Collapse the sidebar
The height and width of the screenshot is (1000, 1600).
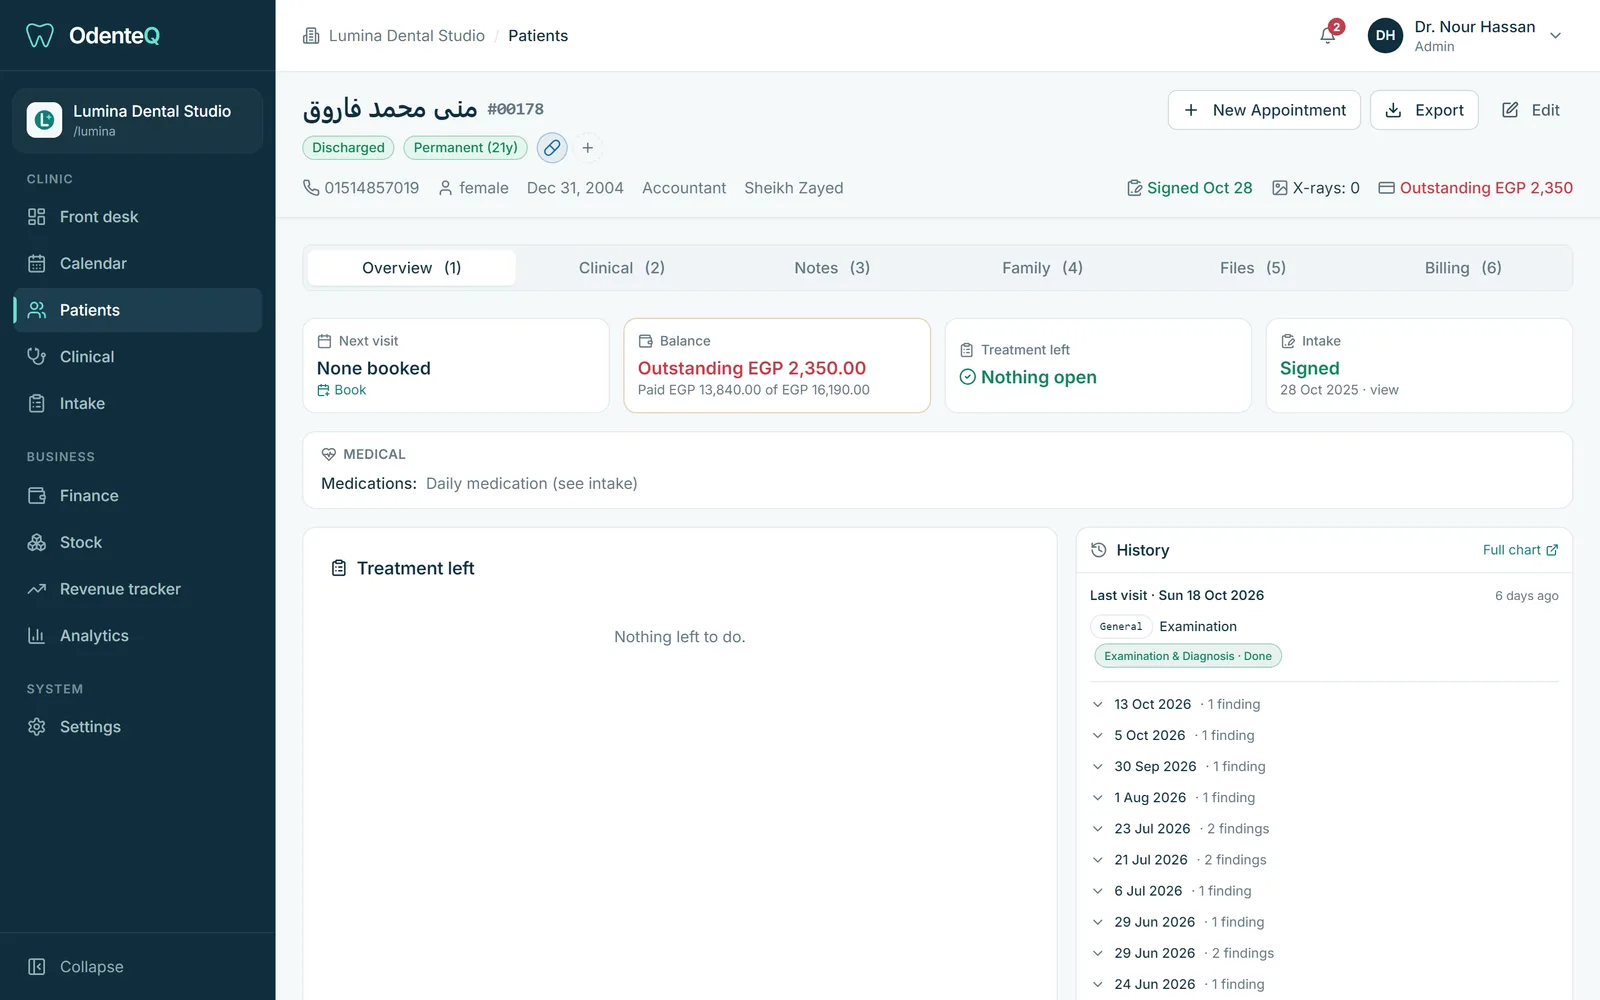click(x=138, y=967)
